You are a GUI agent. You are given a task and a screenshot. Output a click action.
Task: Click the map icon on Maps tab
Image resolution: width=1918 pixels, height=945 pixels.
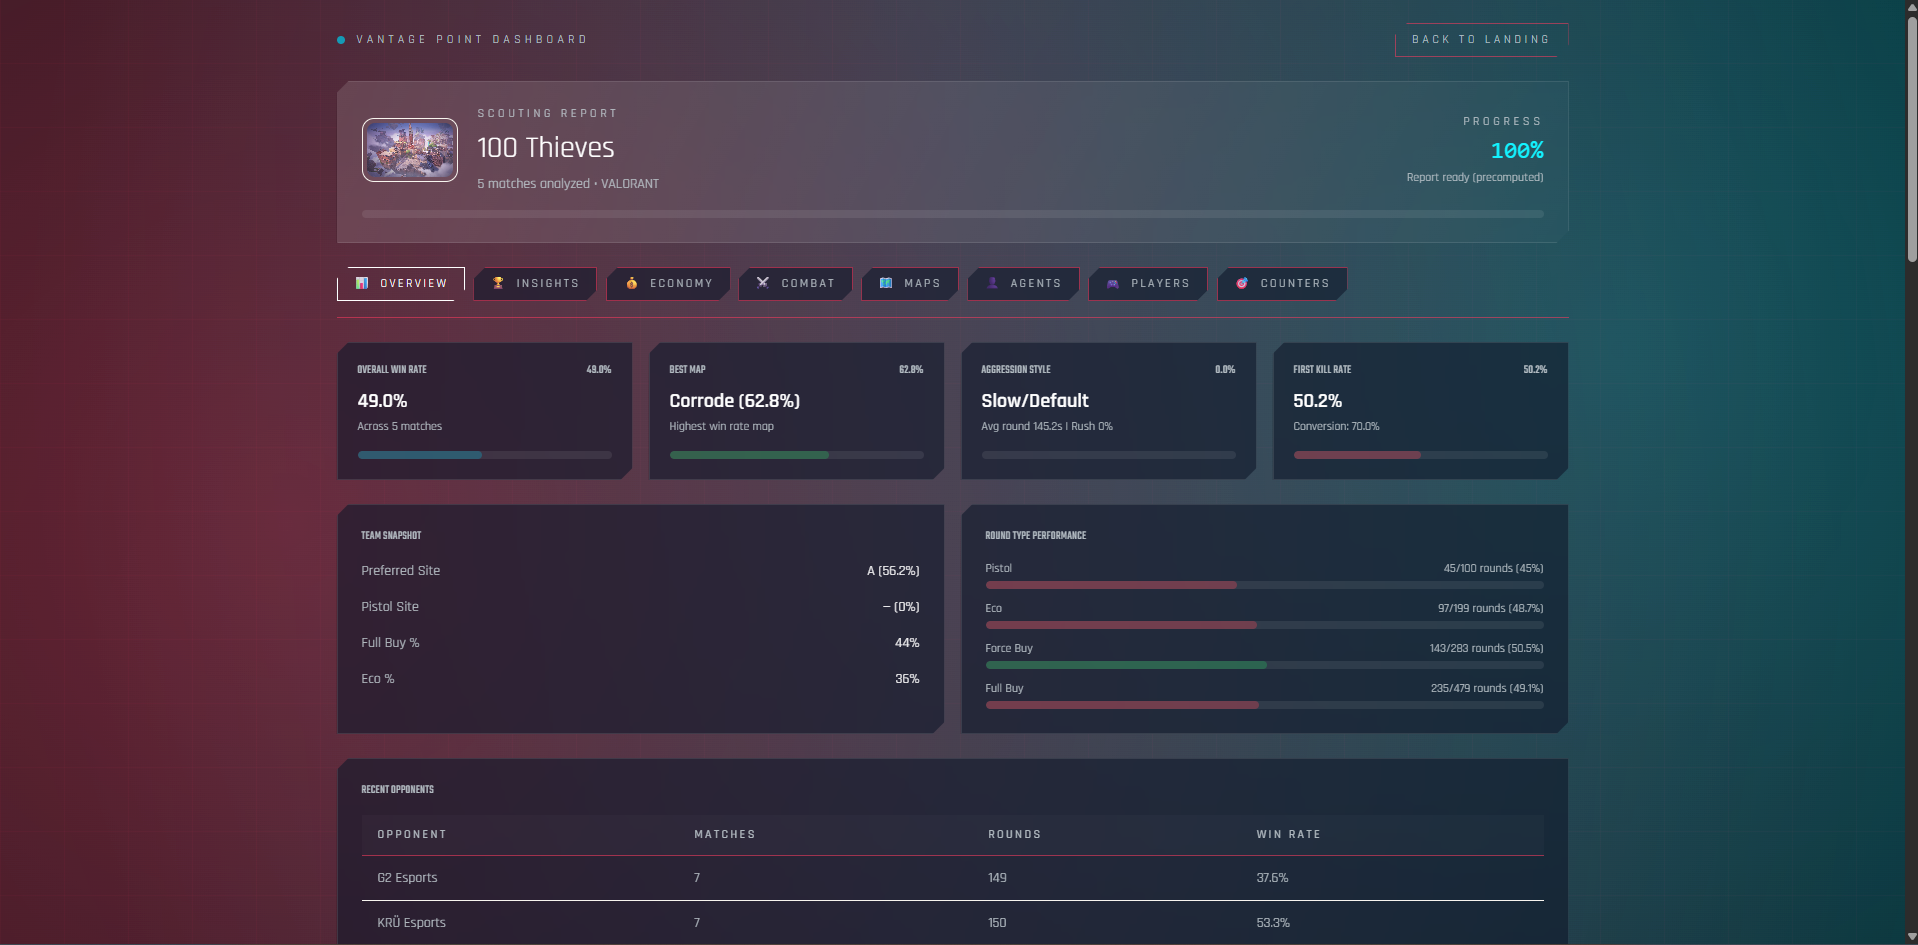point(886,283)
